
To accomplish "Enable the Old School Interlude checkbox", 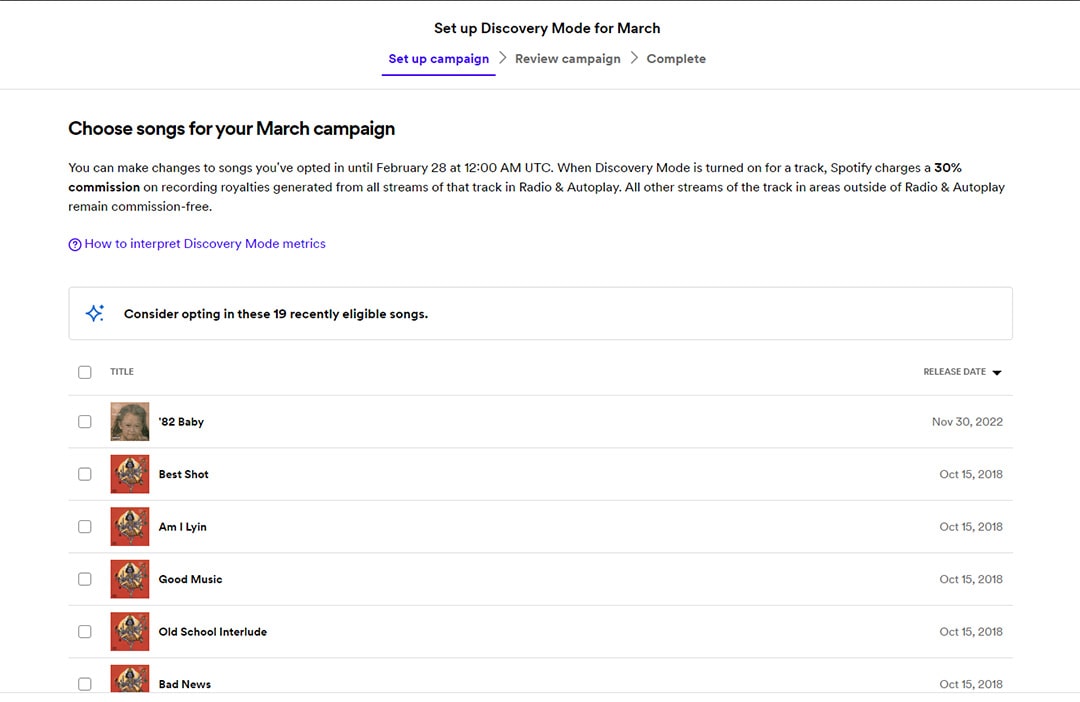I will (85, 632).
